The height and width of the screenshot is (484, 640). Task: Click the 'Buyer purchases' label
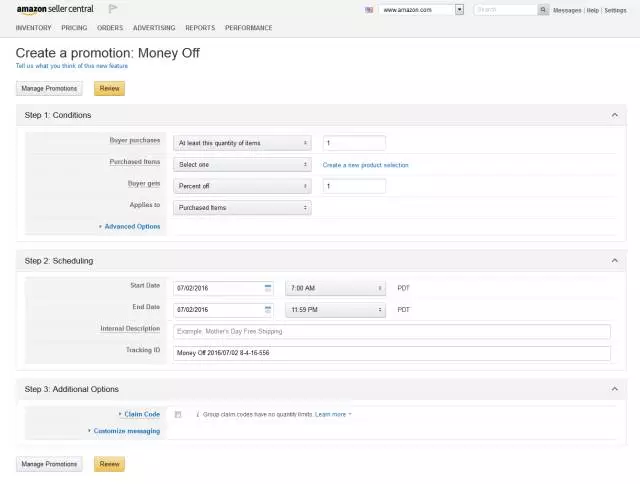click(135, 140)
